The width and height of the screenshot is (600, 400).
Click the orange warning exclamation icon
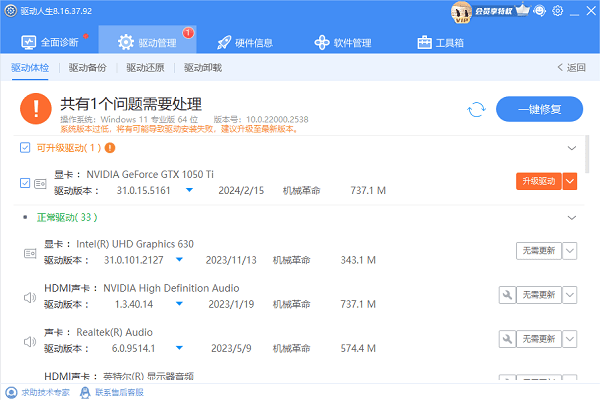point(37,108)
